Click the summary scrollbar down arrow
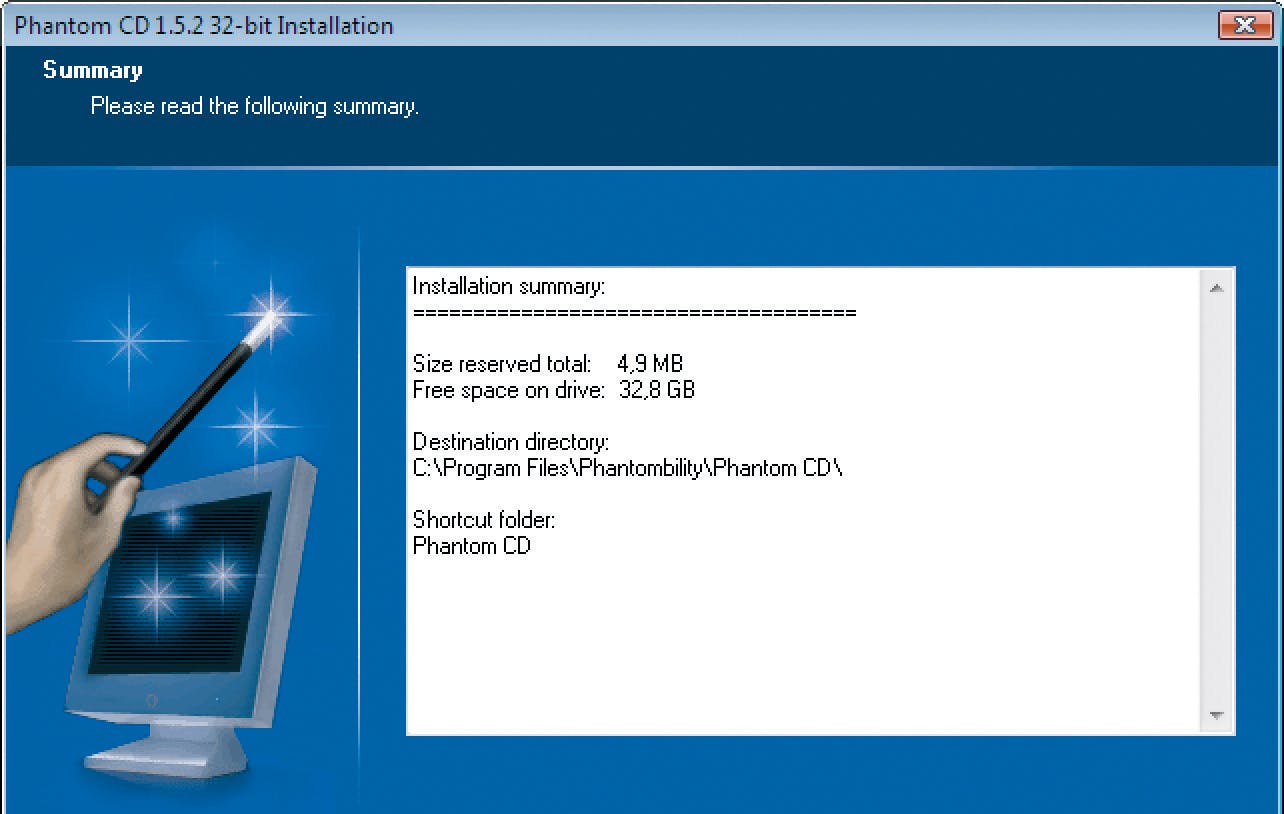 pyautogui.click(x=1216, y=715)
